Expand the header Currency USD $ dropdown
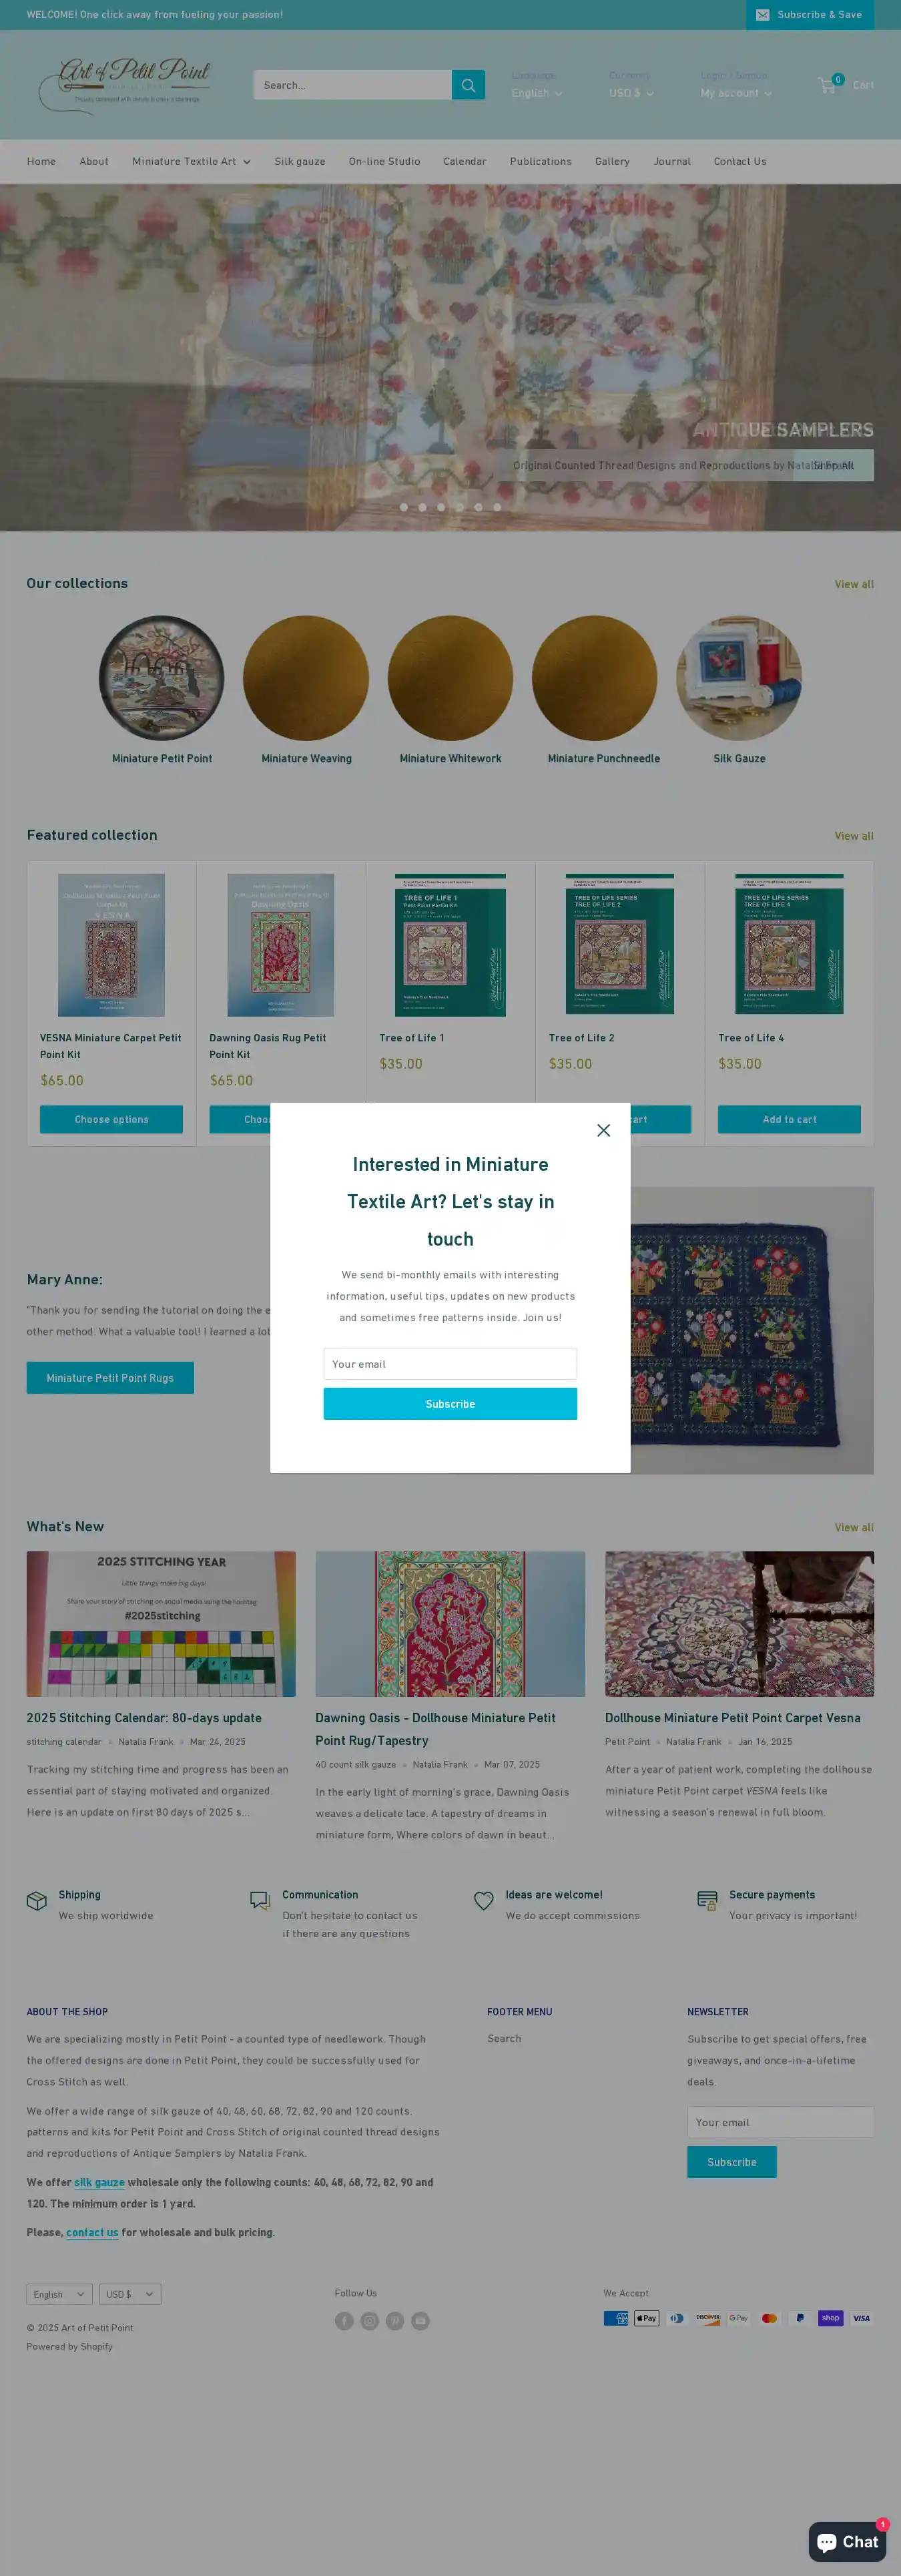The image size is (901, 2576). (x=631, y=93)
